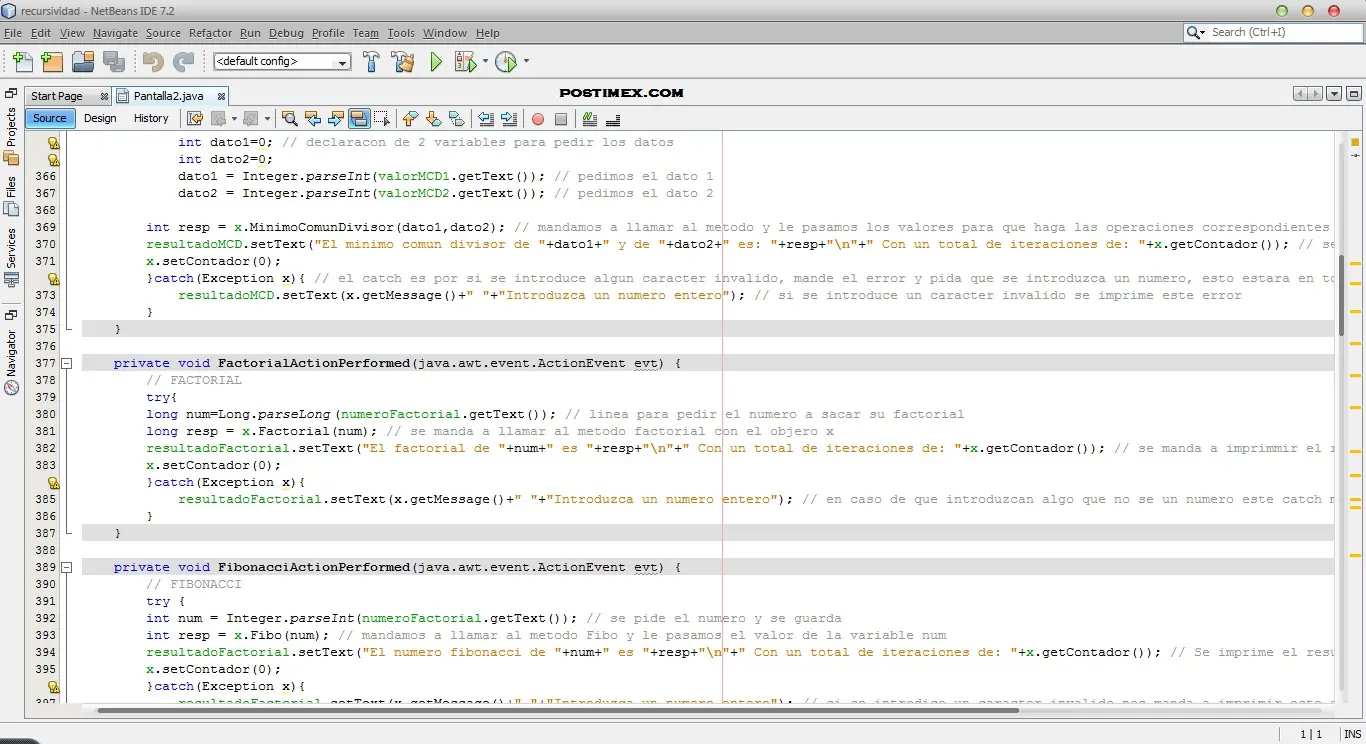Viewport: 1366px width, 744px height.
Task: Click hint lightbulb on 'int dato1=0' line
Action: point(54,143)
